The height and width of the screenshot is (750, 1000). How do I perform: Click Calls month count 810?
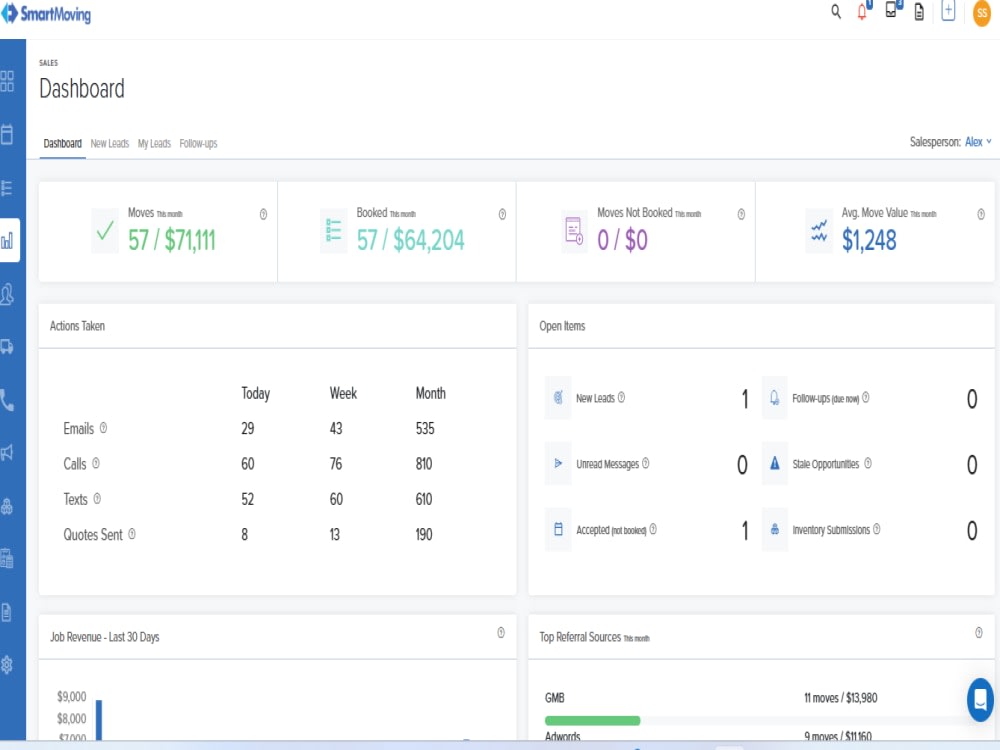pyautogui.click(x=423, y=464)
